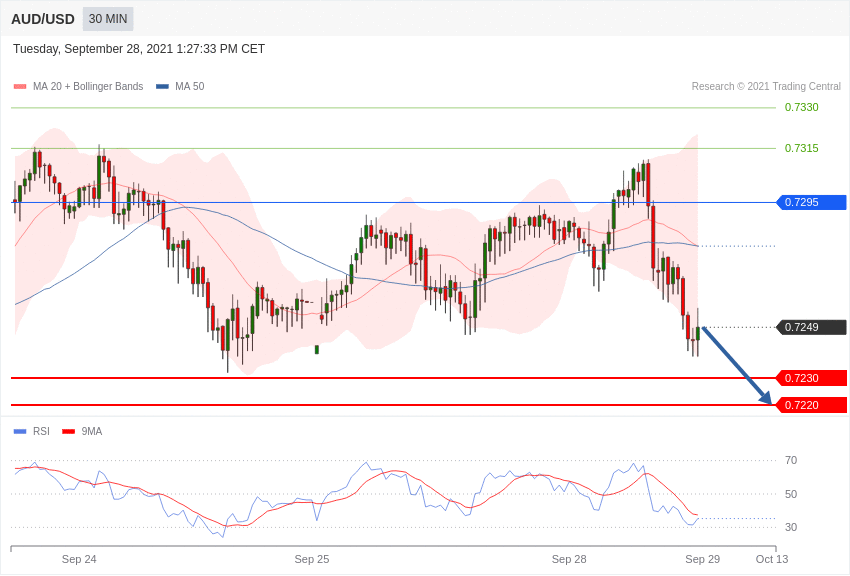
Task: Click the MA 50 legend label
Action: [x=190, y=86]
